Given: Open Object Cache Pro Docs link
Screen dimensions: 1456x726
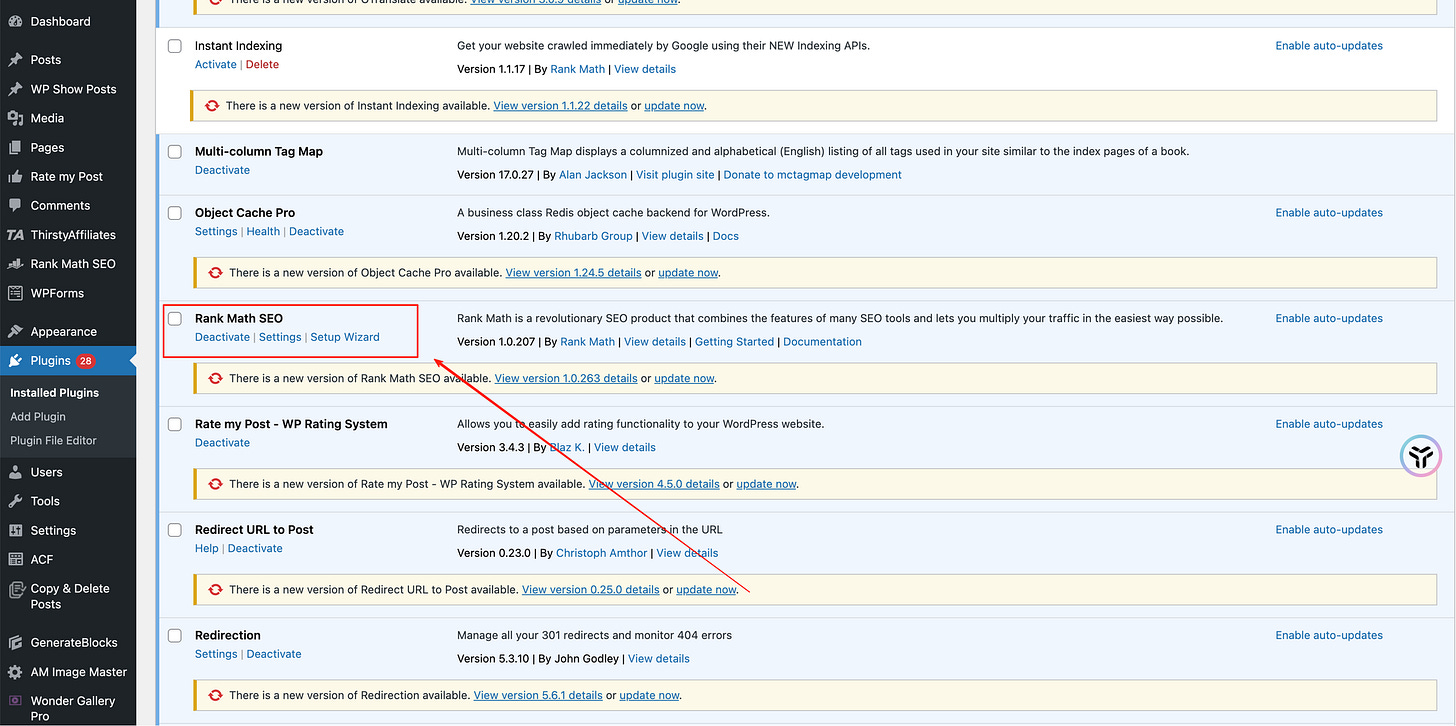Looking at the screenshot, I should point(726,236).
